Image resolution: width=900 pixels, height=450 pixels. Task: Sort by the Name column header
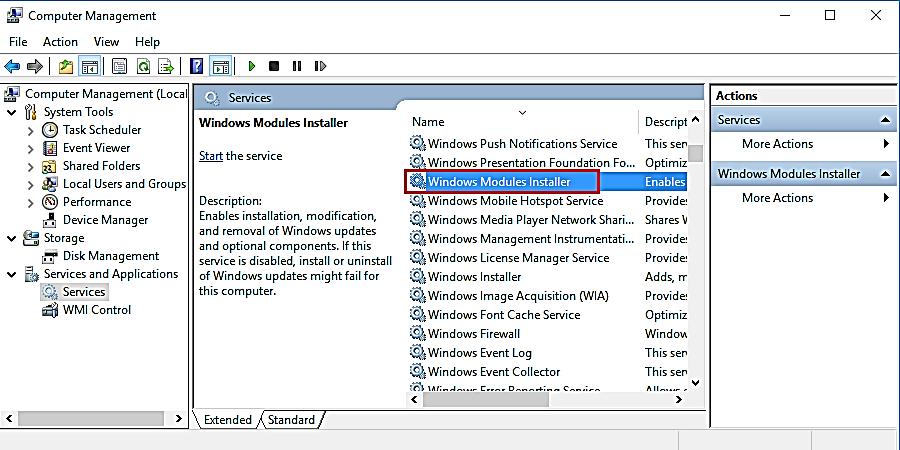(x=520, y=121)
